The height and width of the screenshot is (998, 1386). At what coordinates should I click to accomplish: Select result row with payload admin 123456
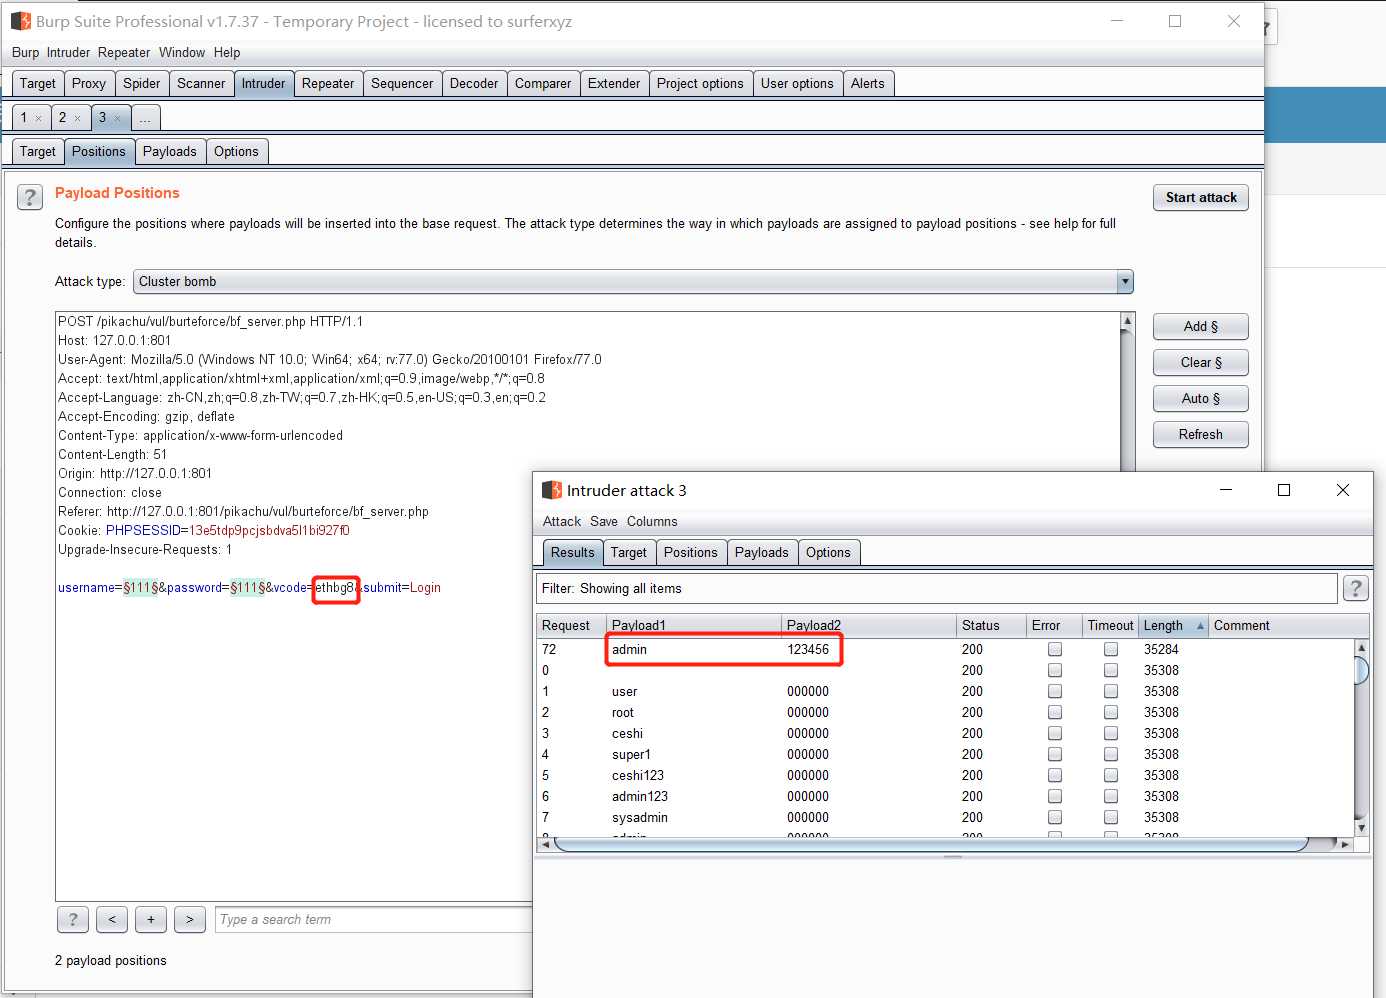pyautogui.click(x=946, y=649)
